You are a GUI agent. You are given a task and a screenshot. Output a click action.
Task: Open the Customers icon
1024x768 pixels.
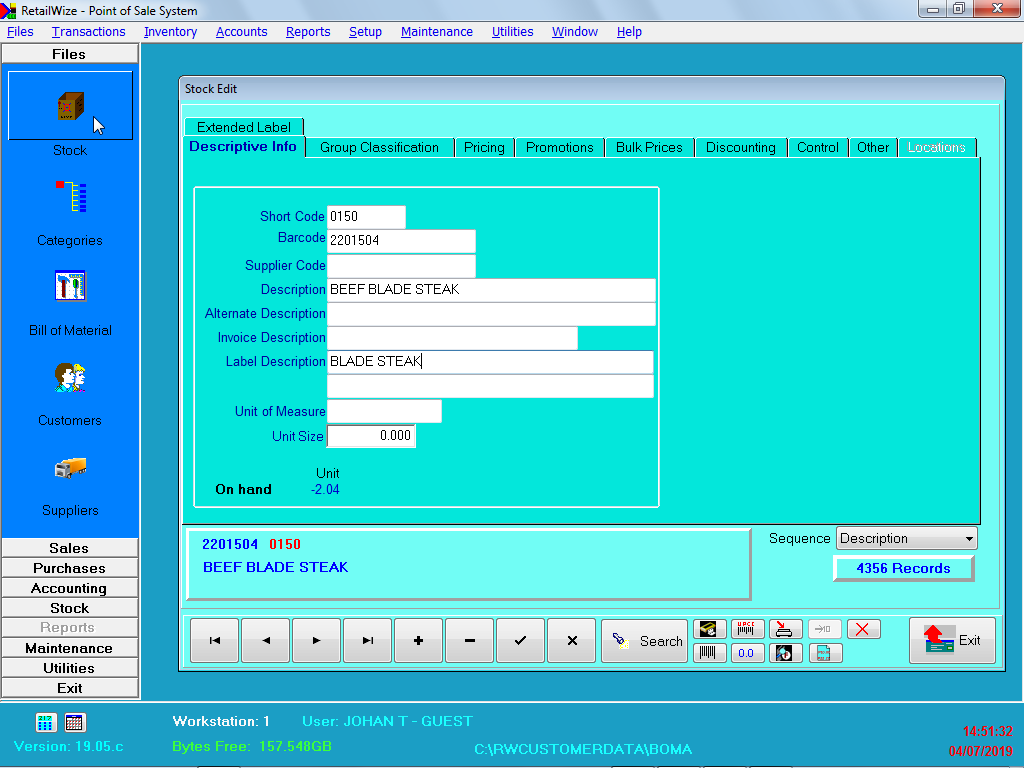click(71, 377)
